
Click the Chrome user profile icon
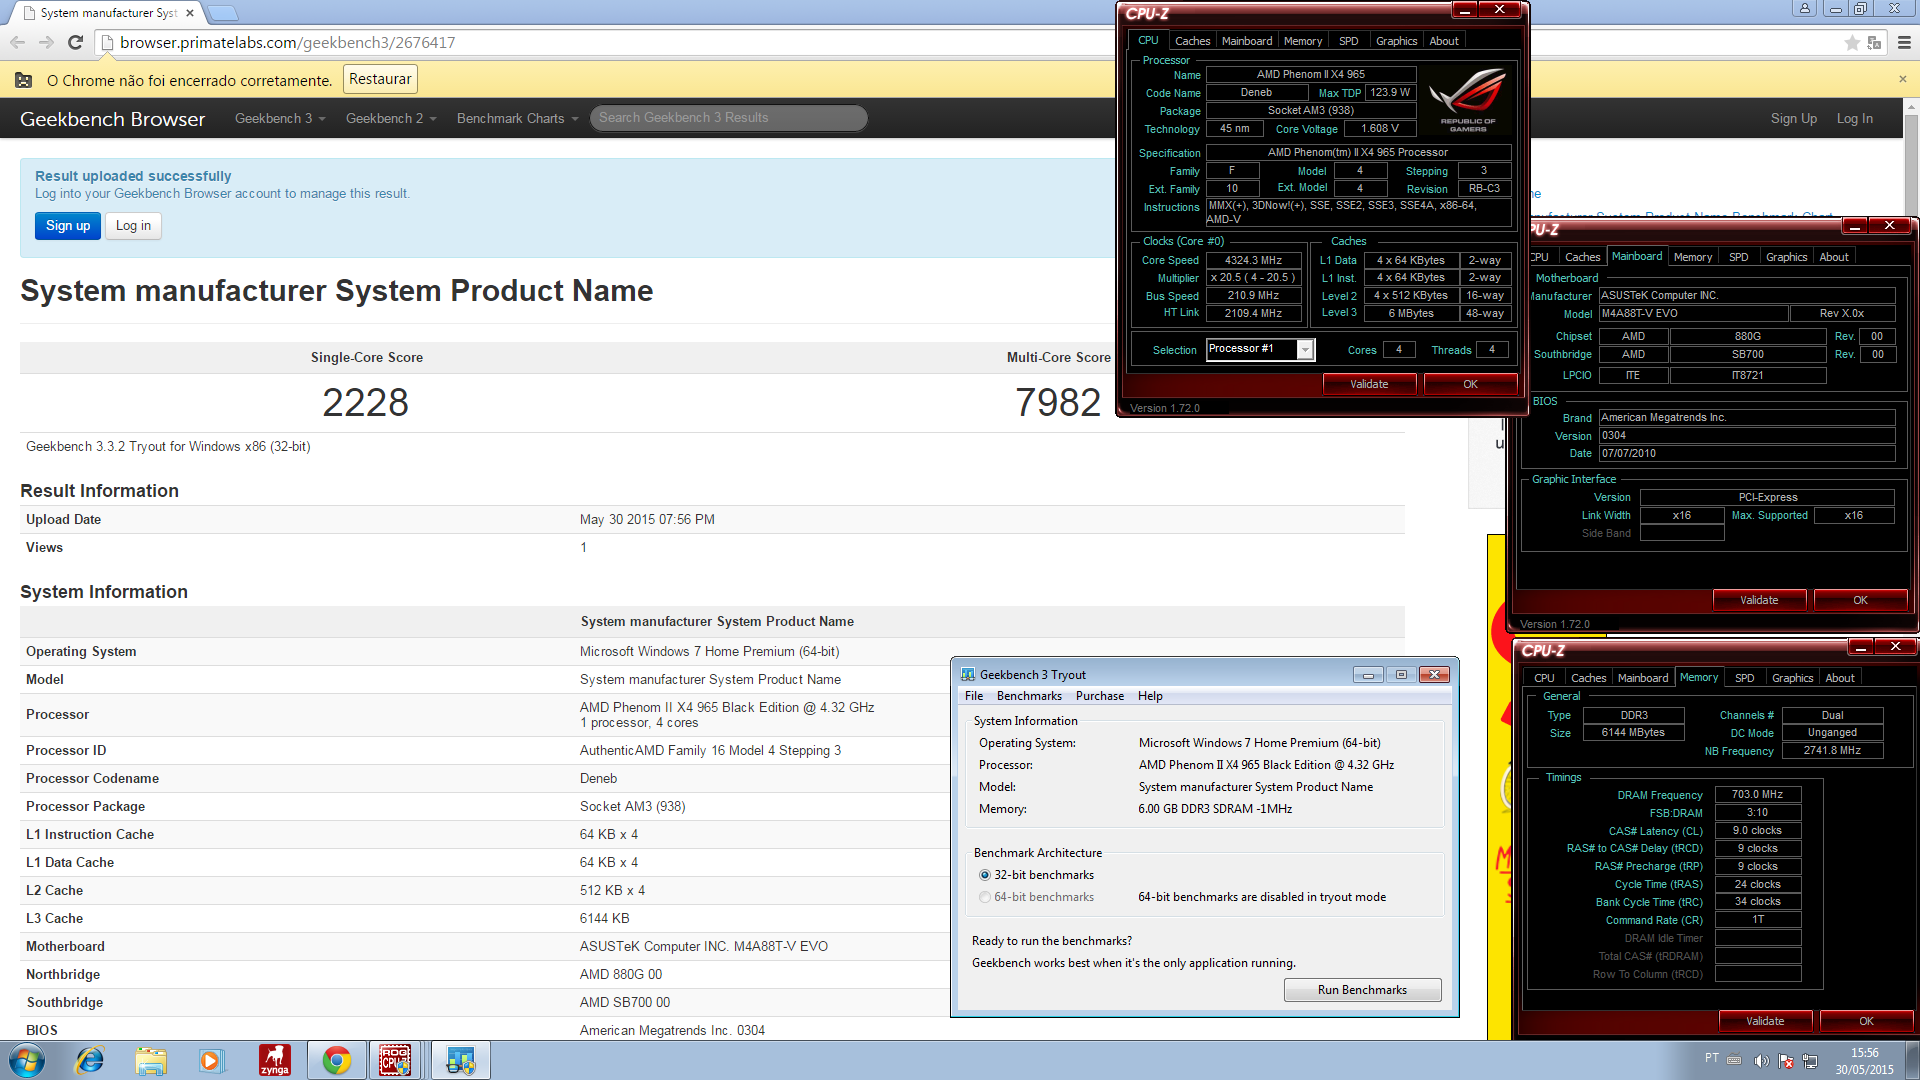[x=1804, y=9]
